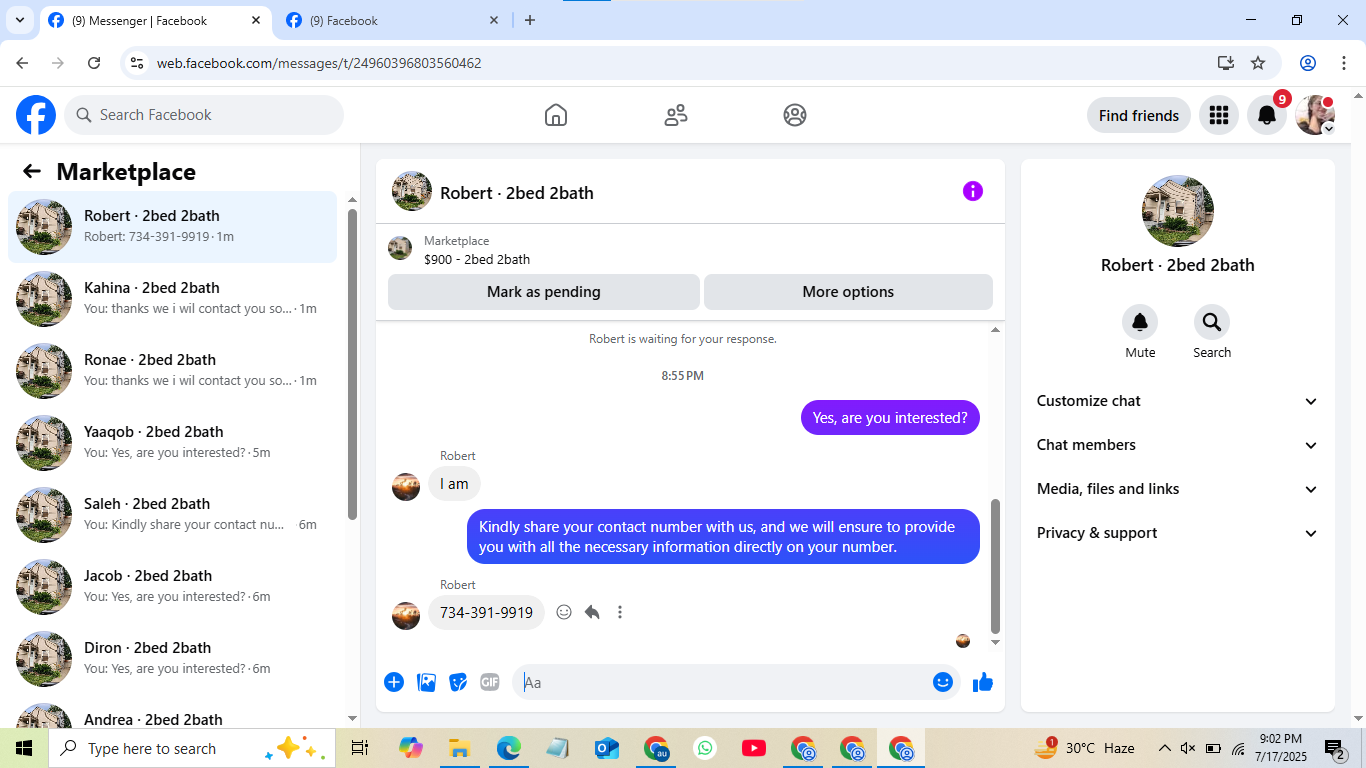1366x768 pixels.
Task: Expand Media, files and links section
Action: [x=1178, y=489]
